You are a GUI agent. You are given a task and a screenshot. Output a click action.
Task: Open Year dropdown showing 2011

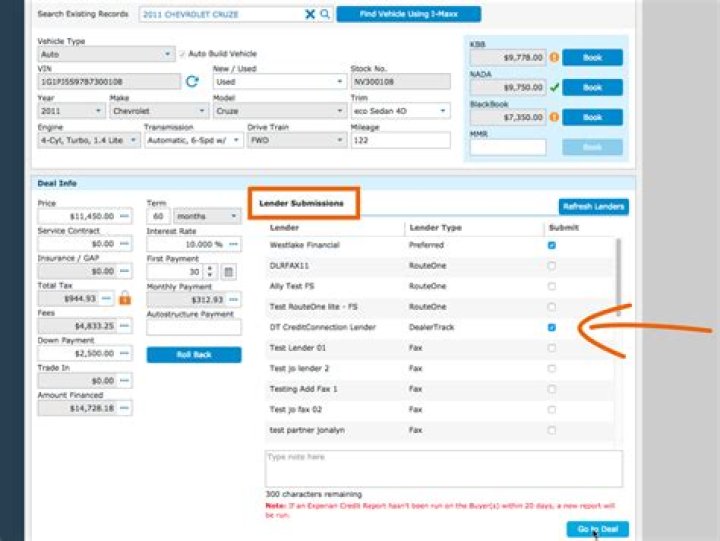71,111
